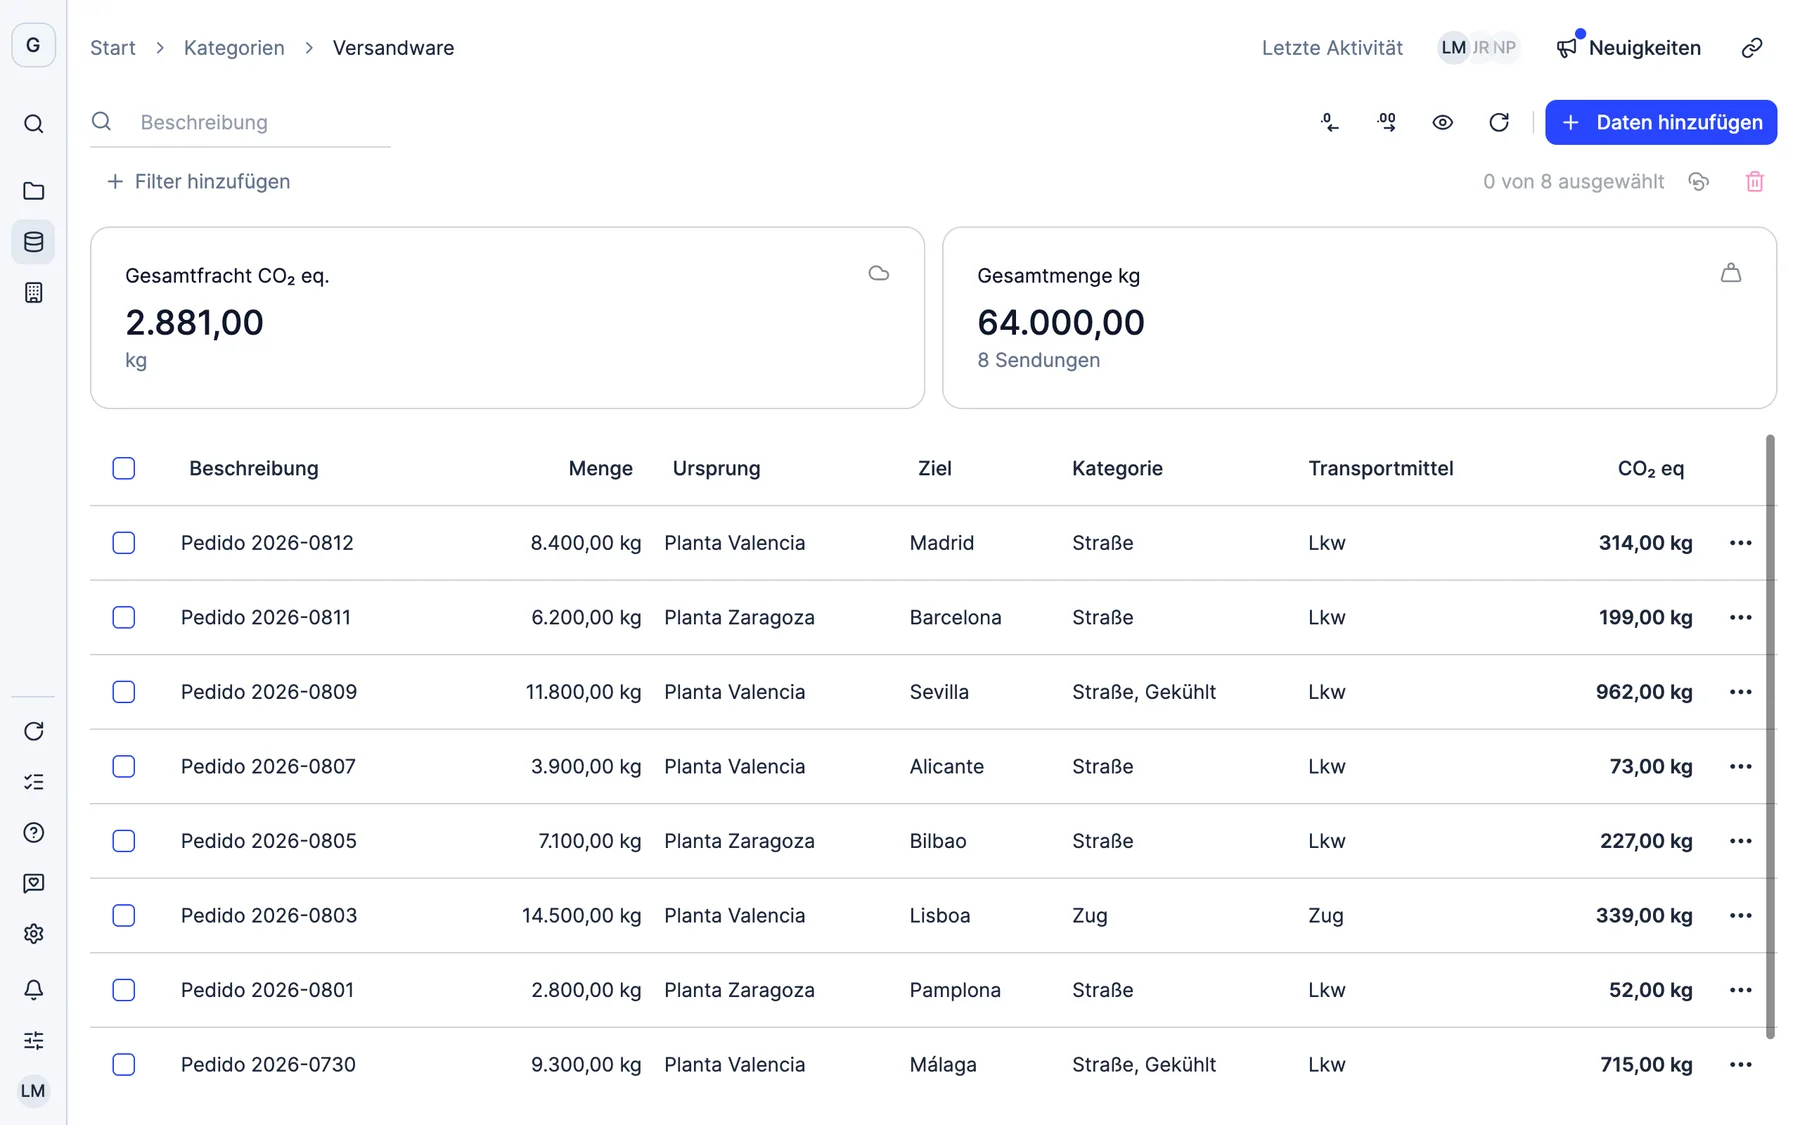Open the settings gear icon
1800x1125 pixels.
[x=33, y=933]
